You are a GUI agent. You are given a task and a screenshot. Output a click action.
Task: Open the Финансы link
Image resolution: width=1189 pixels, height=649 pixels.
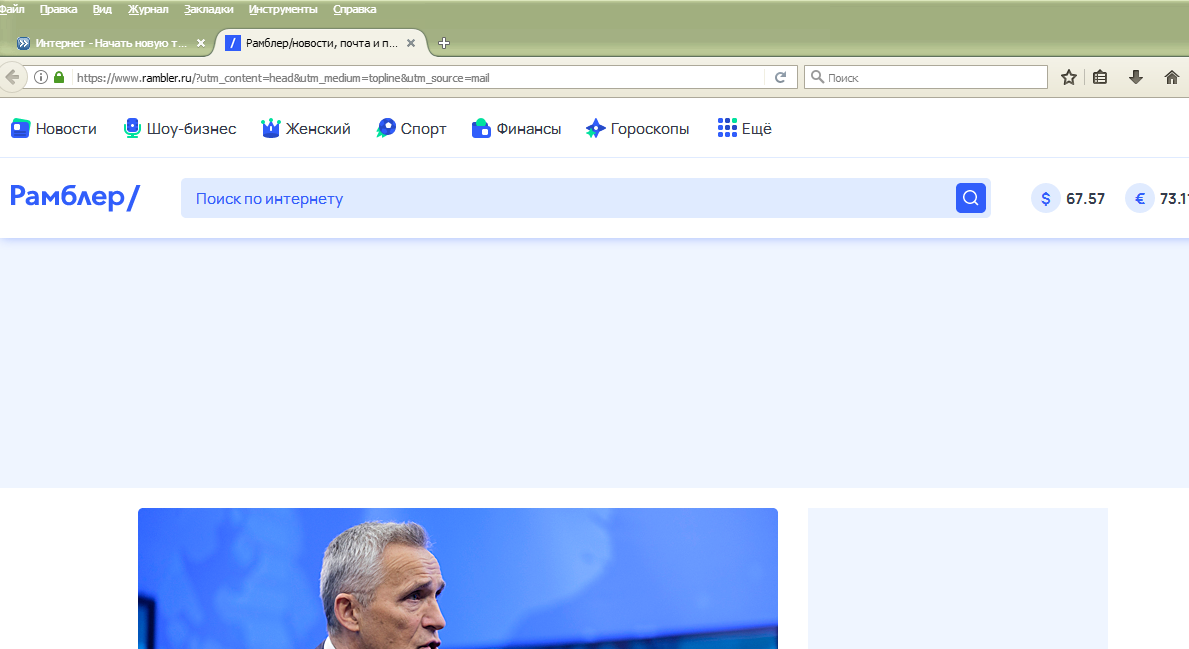[529, 129]
